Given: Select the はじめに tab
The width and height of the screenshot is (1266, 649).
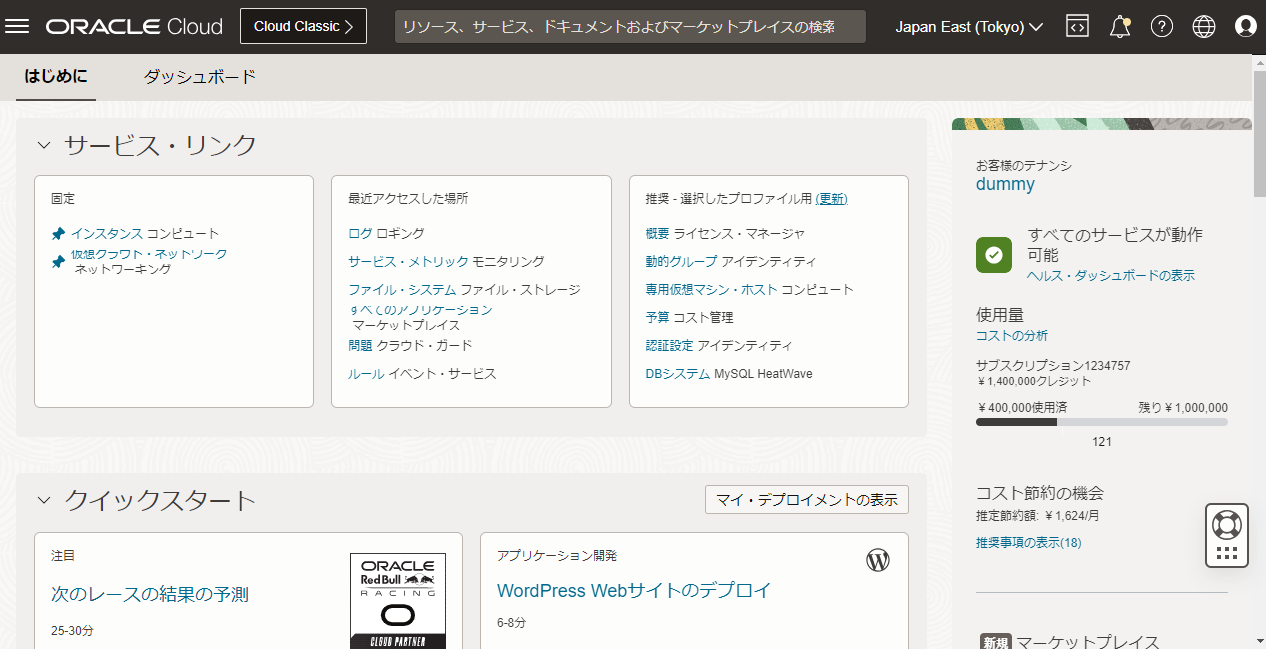Looking at the screenshot, I should click(x=55, y=75).
